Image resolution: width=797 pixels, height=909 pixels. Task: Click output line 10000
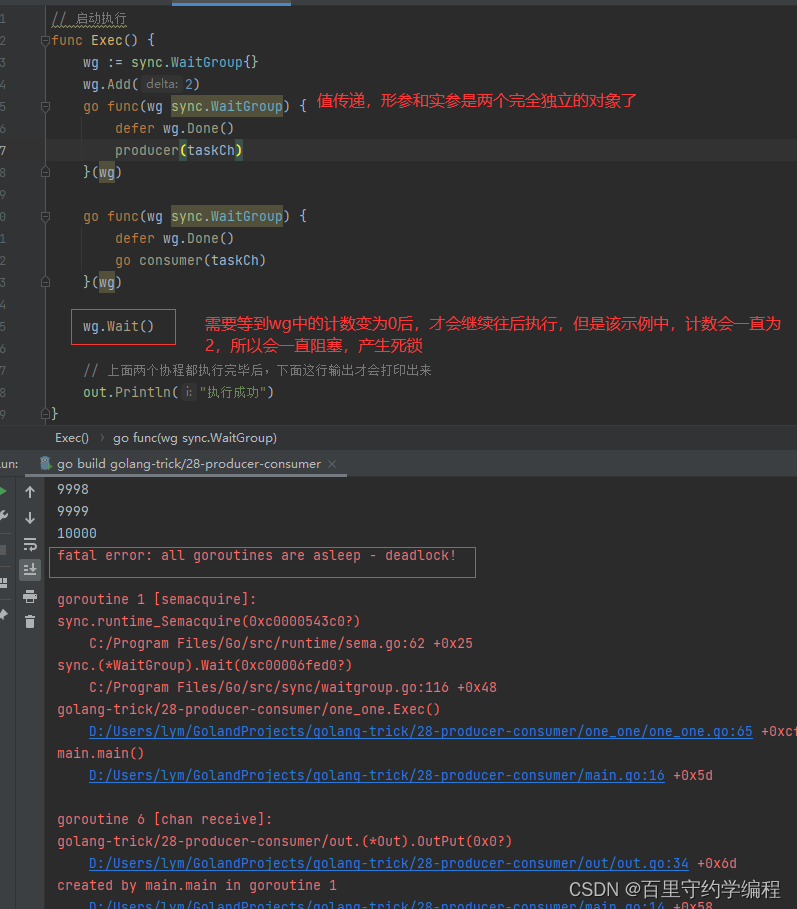point(77,534)
